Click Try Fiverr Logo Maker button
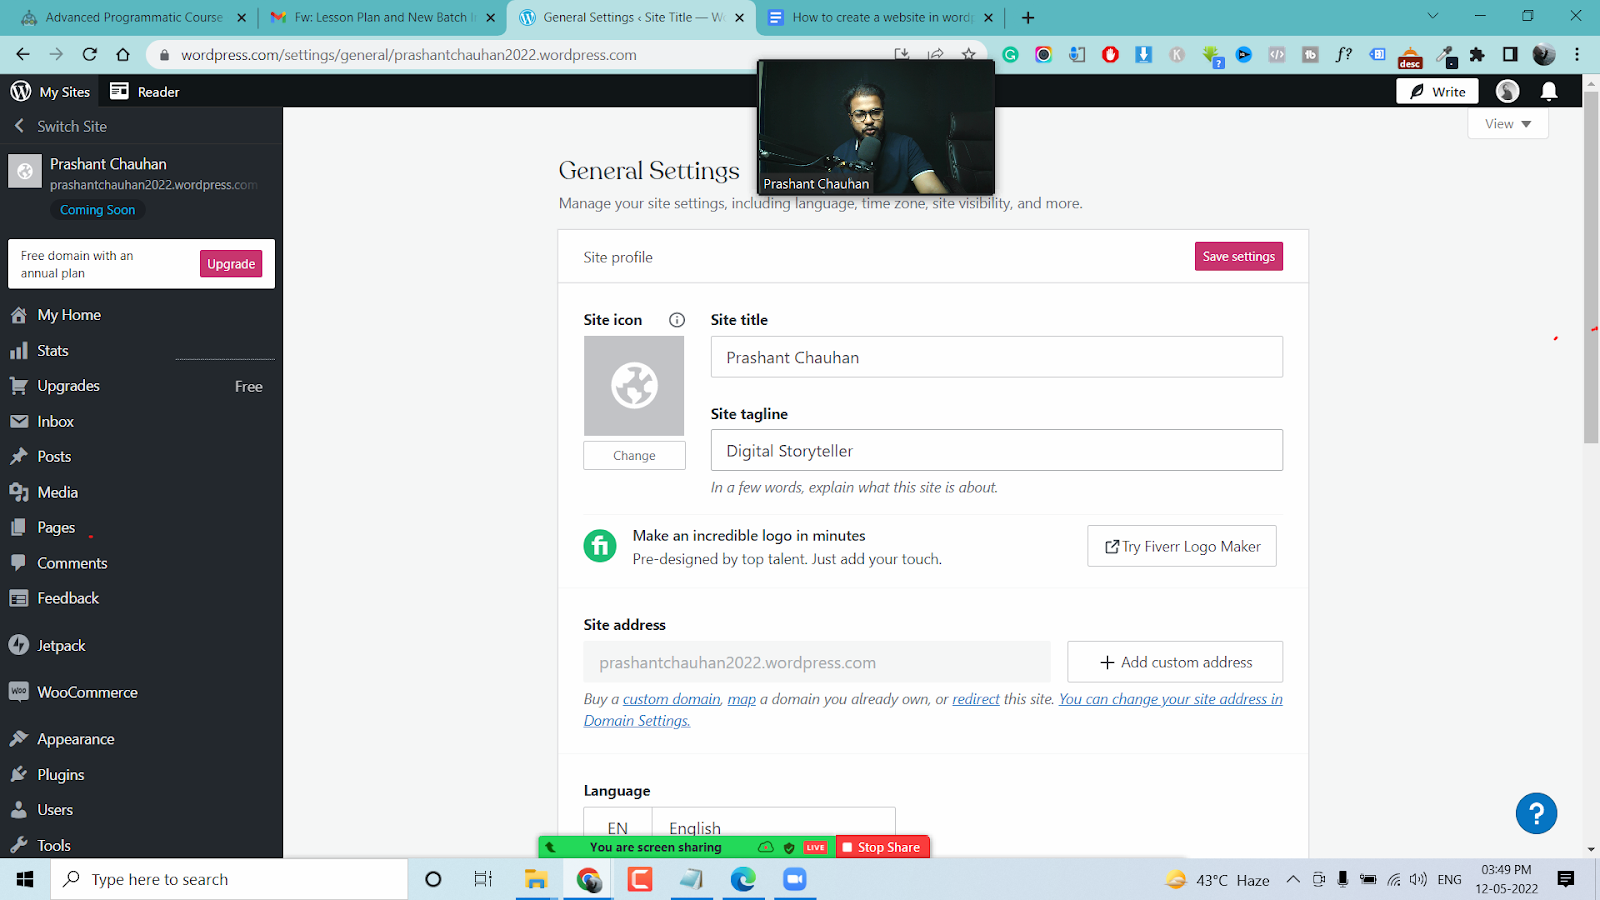The height and width of the screenshot is (900, 1600). tap(1182, 546)
